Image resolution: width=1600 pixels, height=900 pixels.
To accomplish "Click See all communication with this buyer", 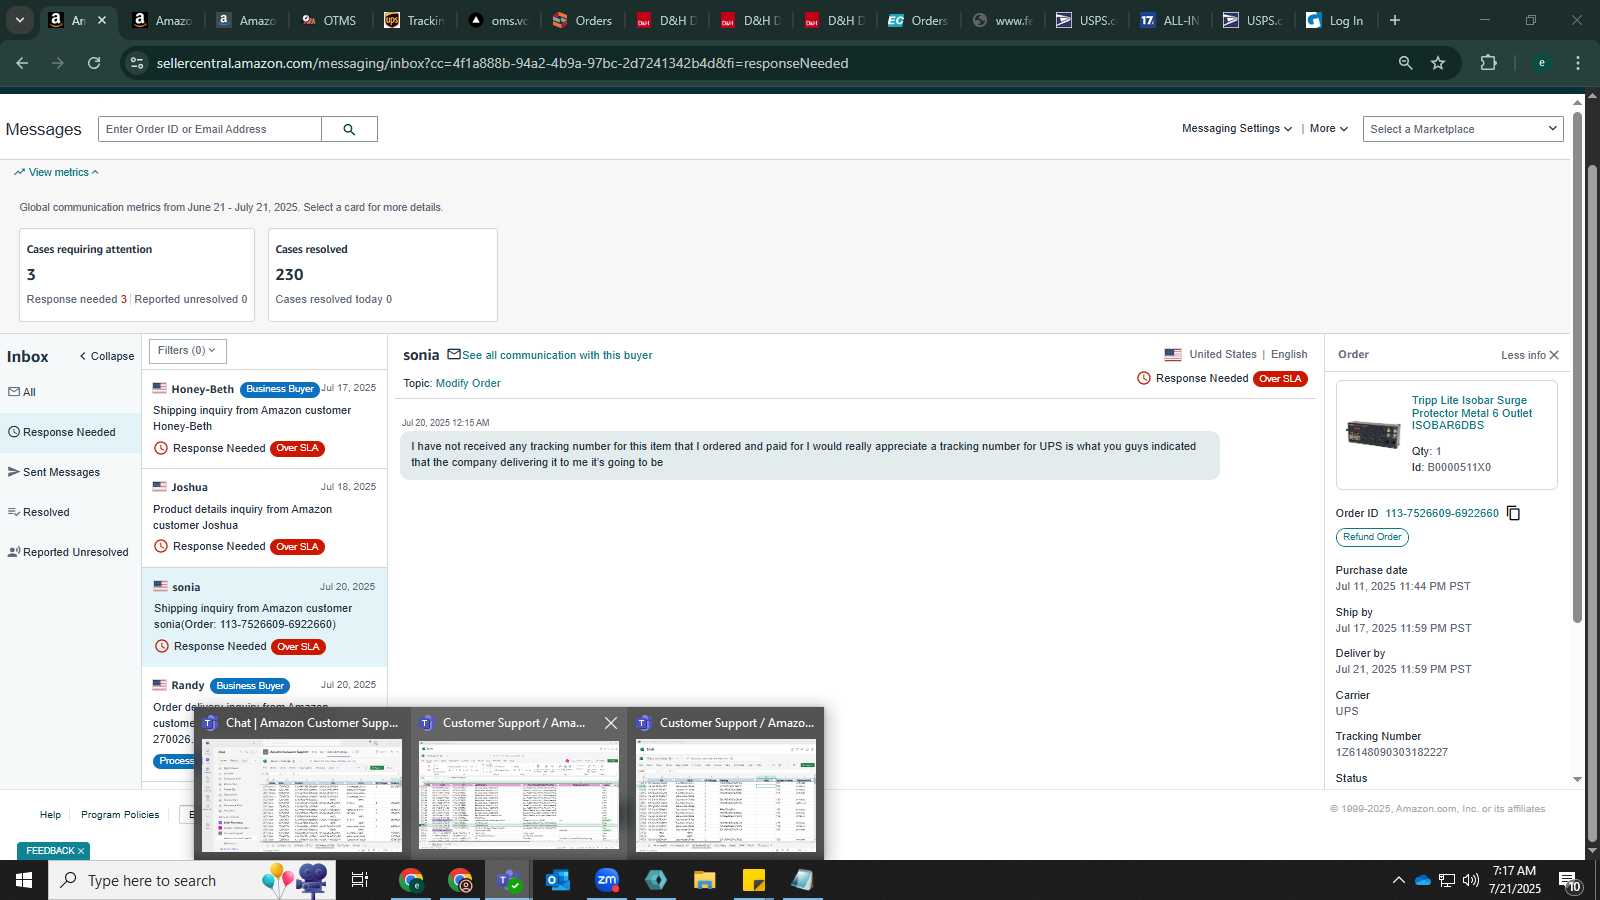I will 557,355.
